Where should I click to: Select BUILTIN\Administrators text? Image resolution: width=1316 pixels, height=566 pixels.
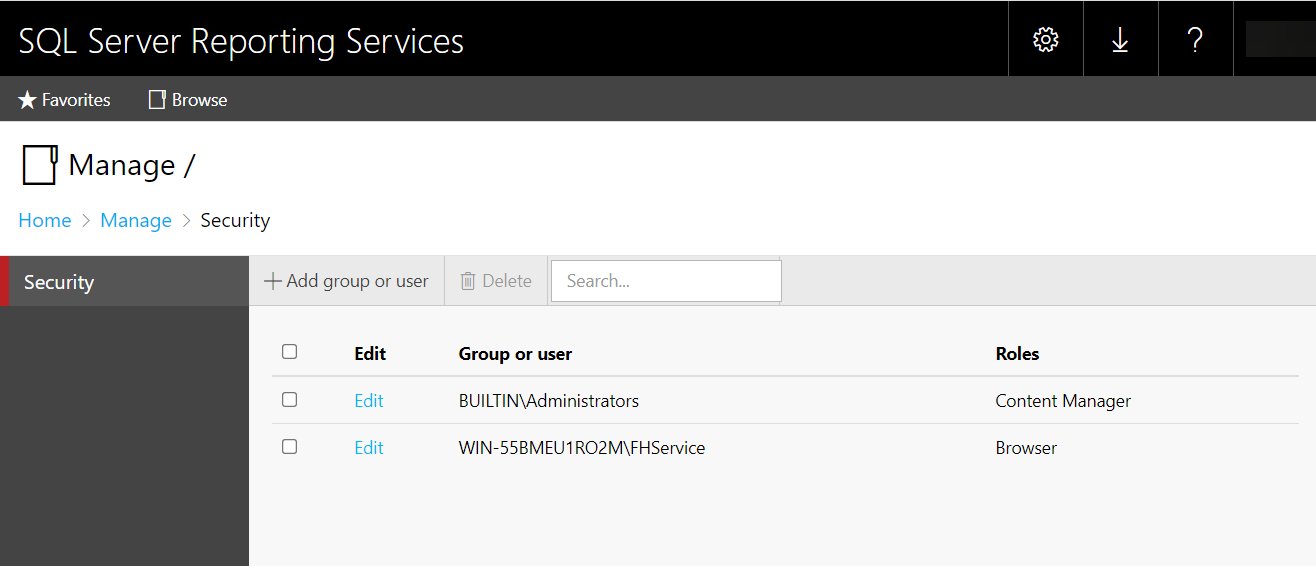549,400
